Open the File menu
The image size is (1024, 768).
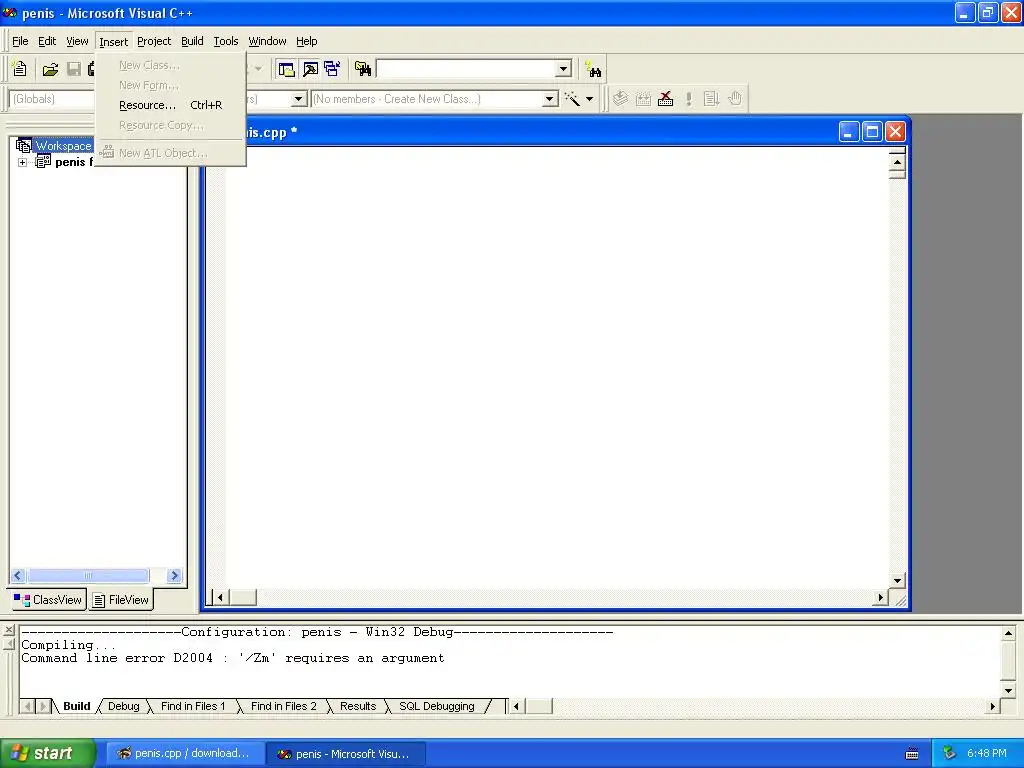20,41
